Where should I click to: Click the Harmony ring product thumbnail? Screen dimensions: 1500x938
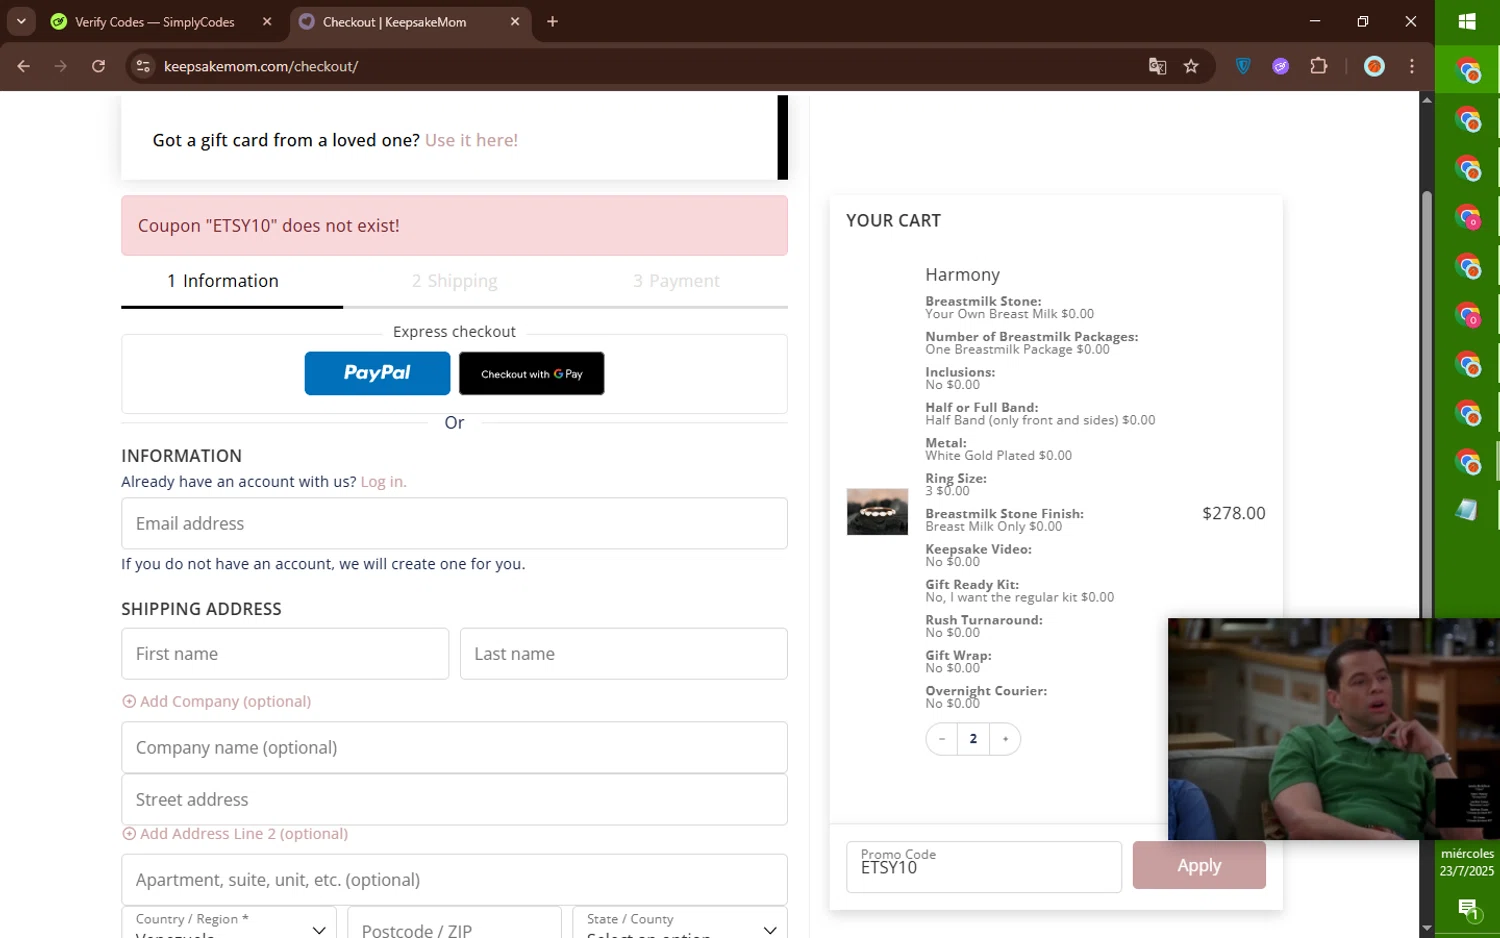(x=877, y=512)
